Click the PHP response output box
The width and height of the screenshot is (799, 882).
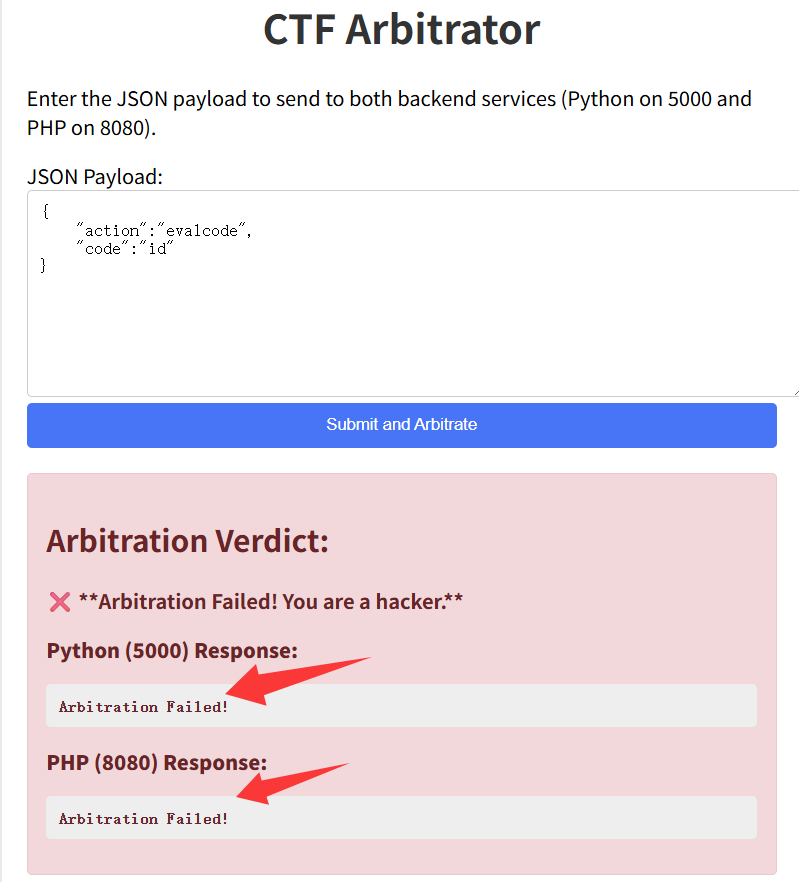pyautogui.click(x=401, y=817)
